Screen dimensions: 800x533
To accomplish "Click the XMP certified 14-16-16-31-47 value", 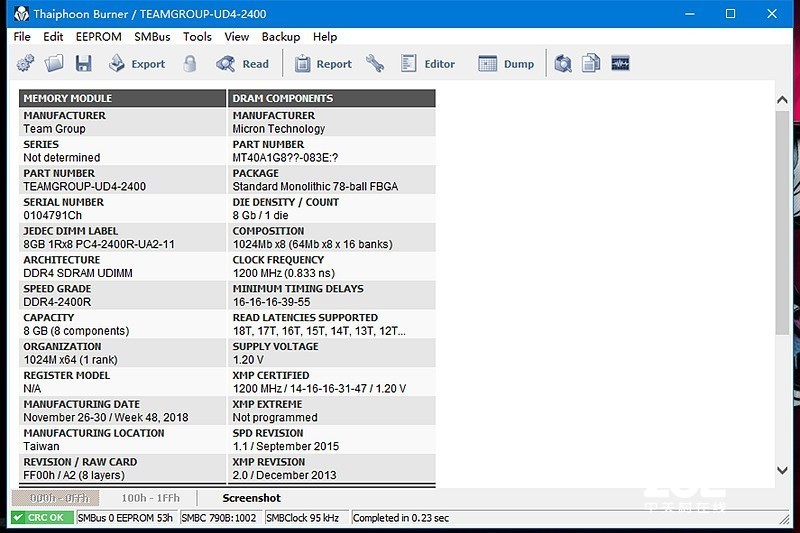I will [x=319, y=389].
